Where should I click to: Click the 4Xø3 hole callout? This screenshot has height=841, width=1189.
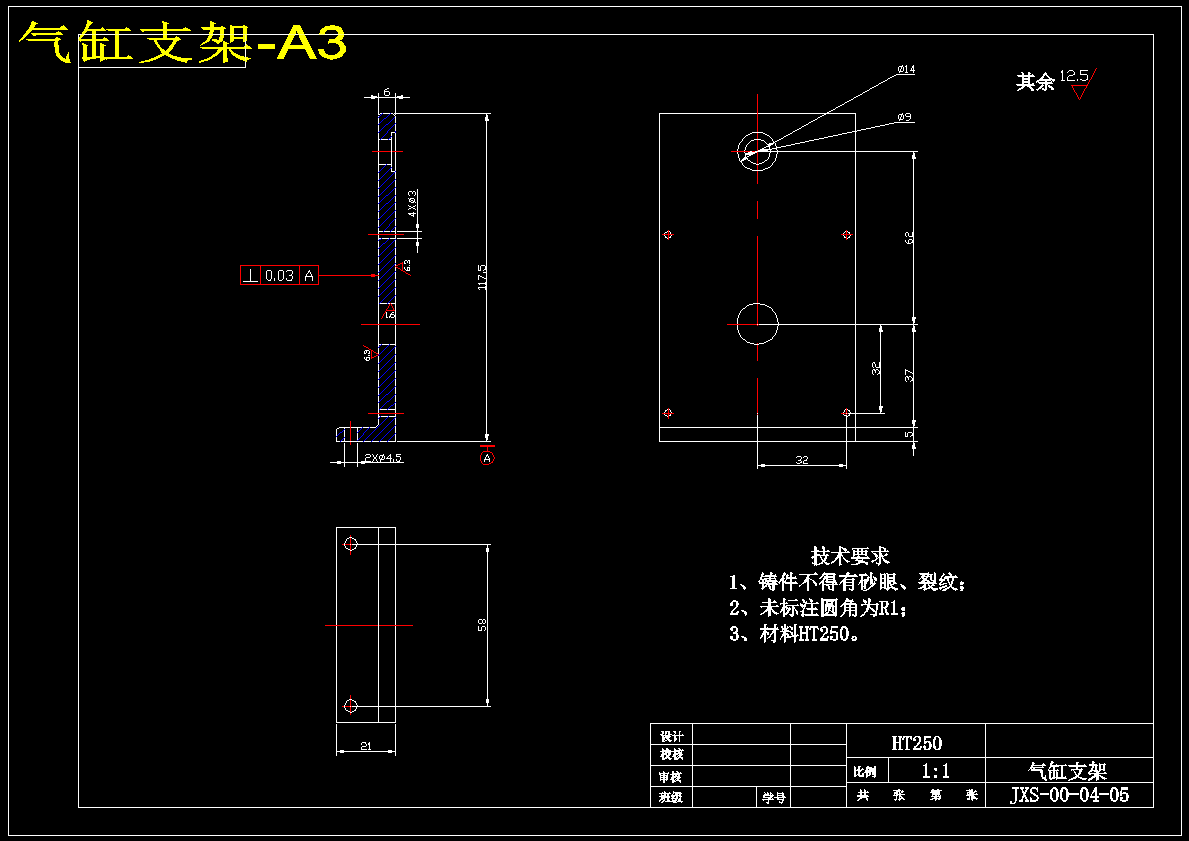pyautogui.click(x=413, y=203)
